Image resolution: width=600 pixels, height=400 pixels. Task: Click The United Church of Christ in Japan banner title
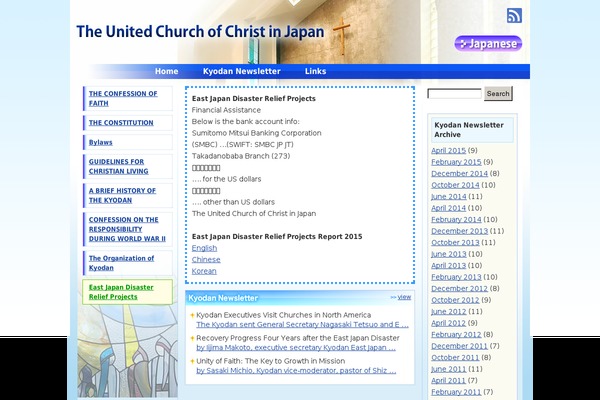tap(200, 31)
